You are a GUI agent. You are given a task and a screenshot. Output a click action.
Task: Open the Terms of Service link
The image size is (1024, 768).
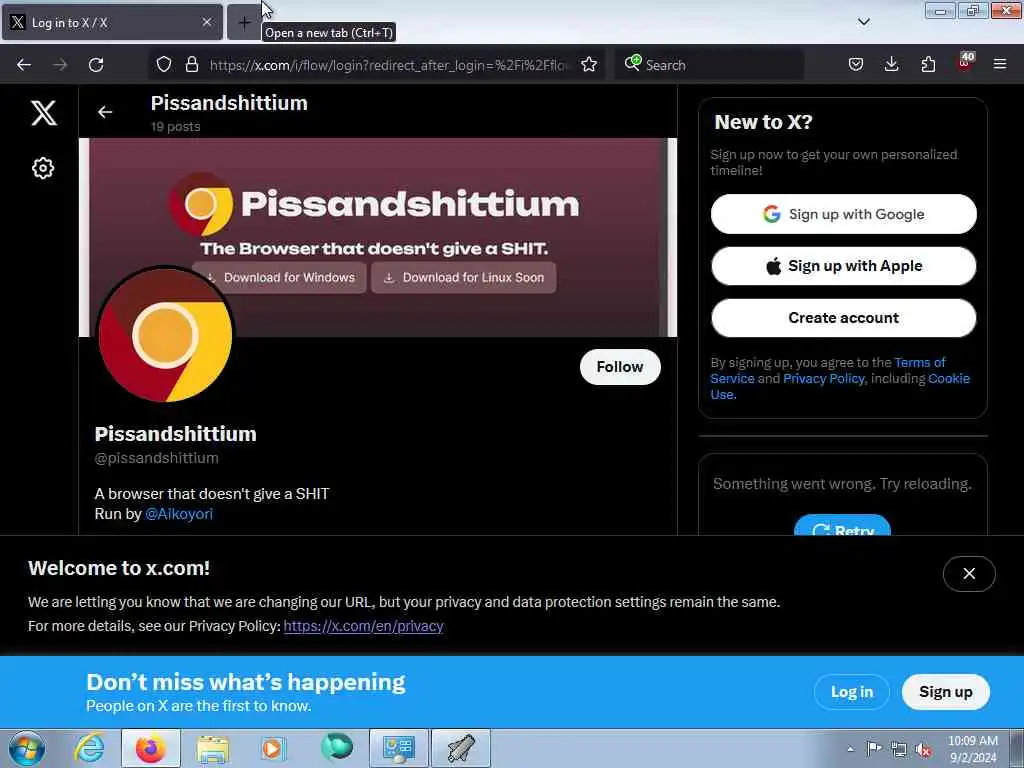pyautogui.click(x=920, y=362)
